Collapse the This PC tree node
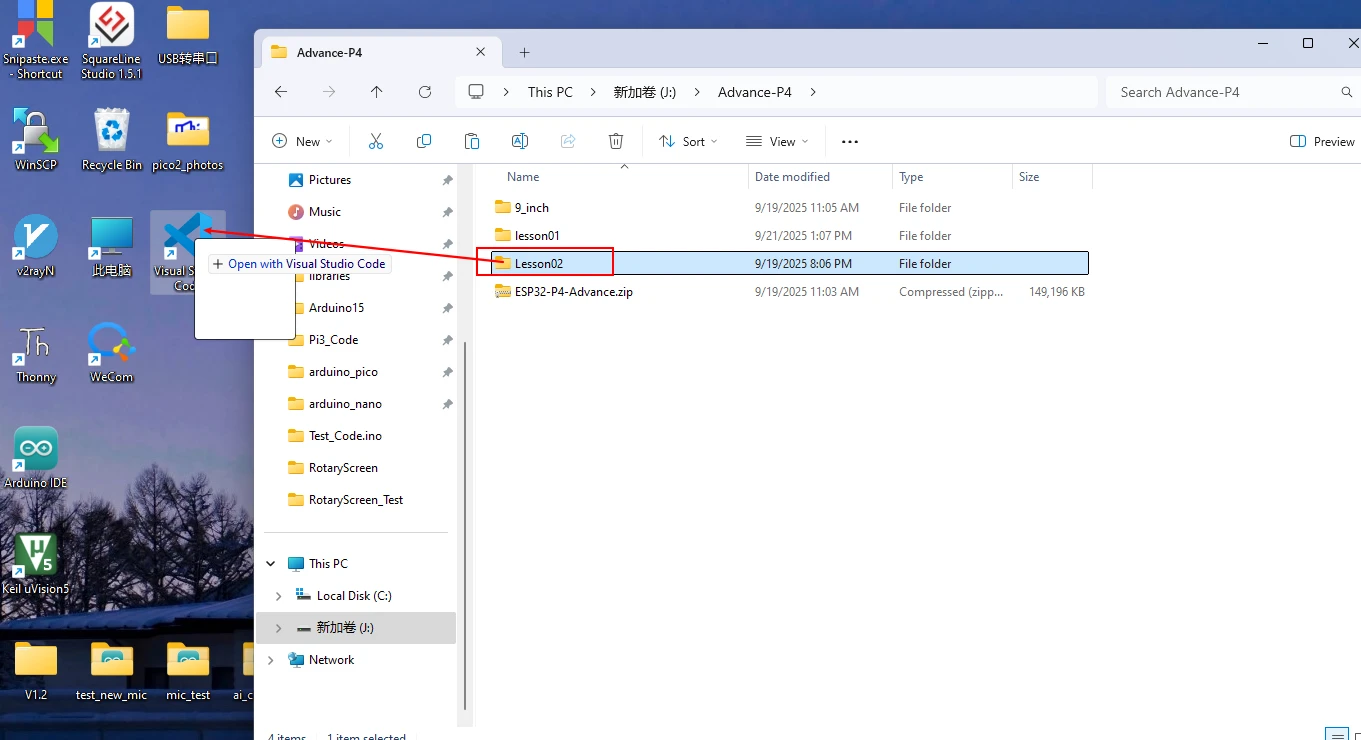Screen dimensions: 1361x740 coord(271,564)
